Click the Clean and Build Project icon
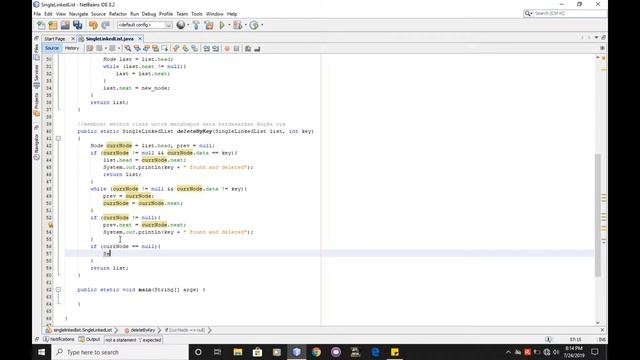 click(209, 25)
